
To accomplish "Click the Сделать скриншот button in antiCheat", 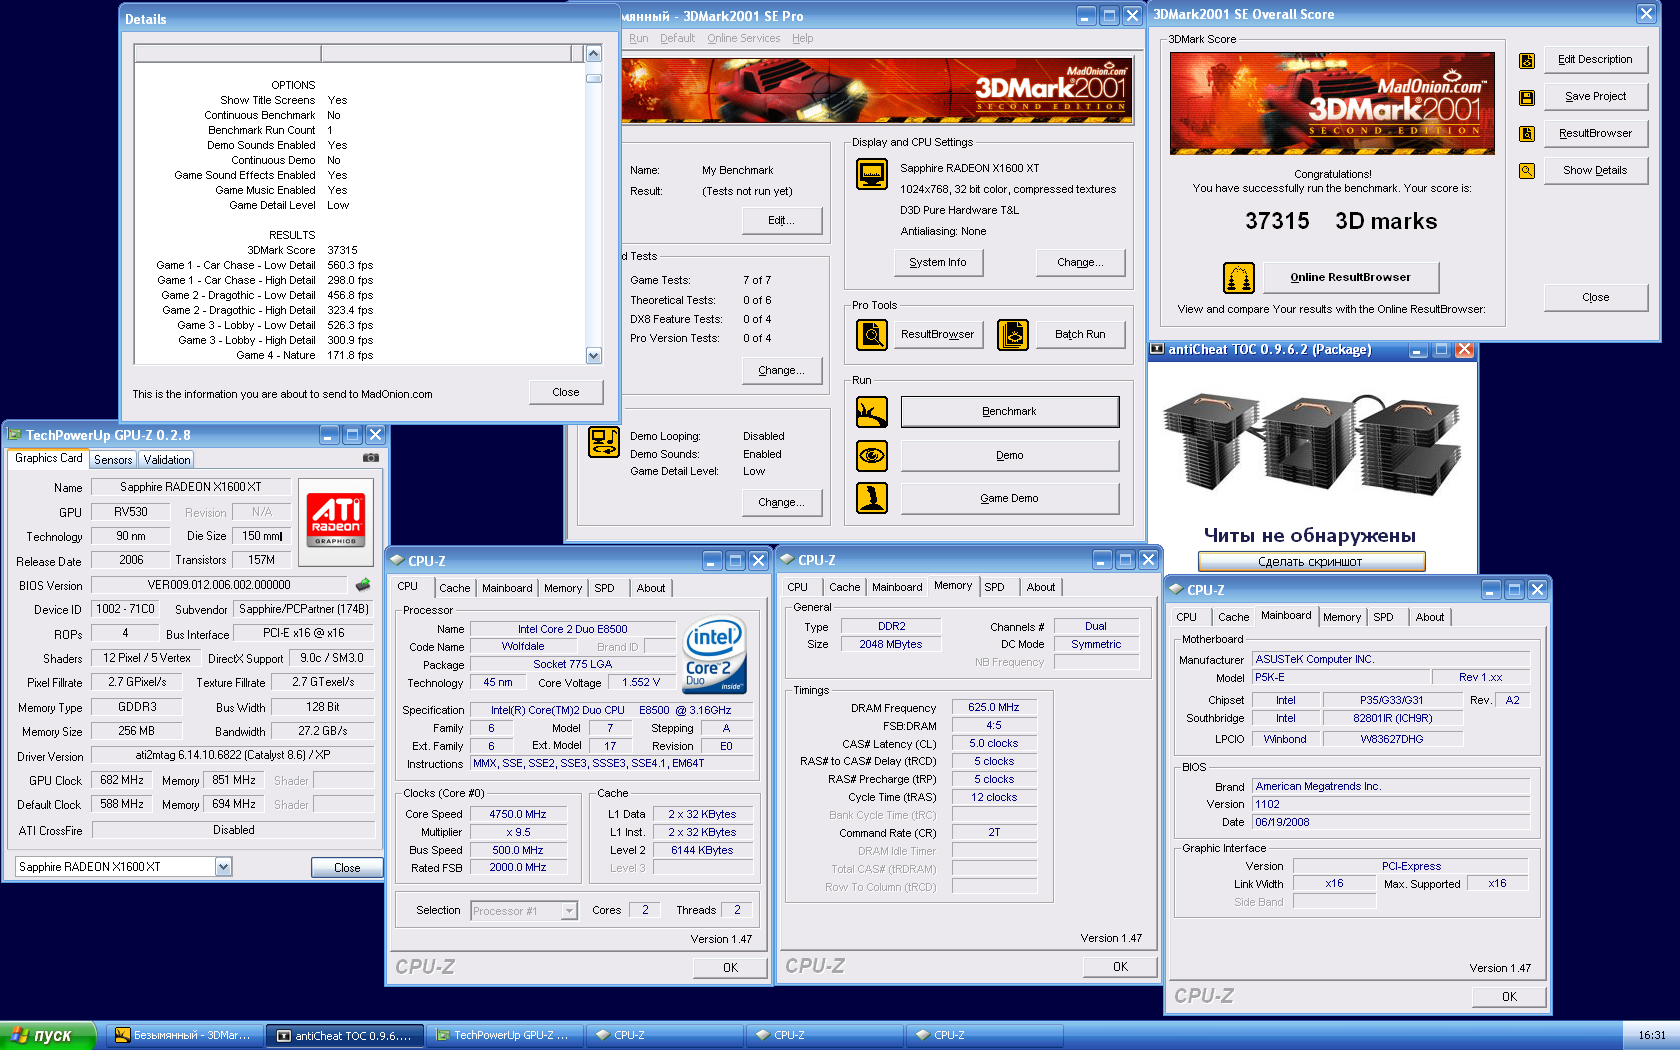I will [1311, 562].
